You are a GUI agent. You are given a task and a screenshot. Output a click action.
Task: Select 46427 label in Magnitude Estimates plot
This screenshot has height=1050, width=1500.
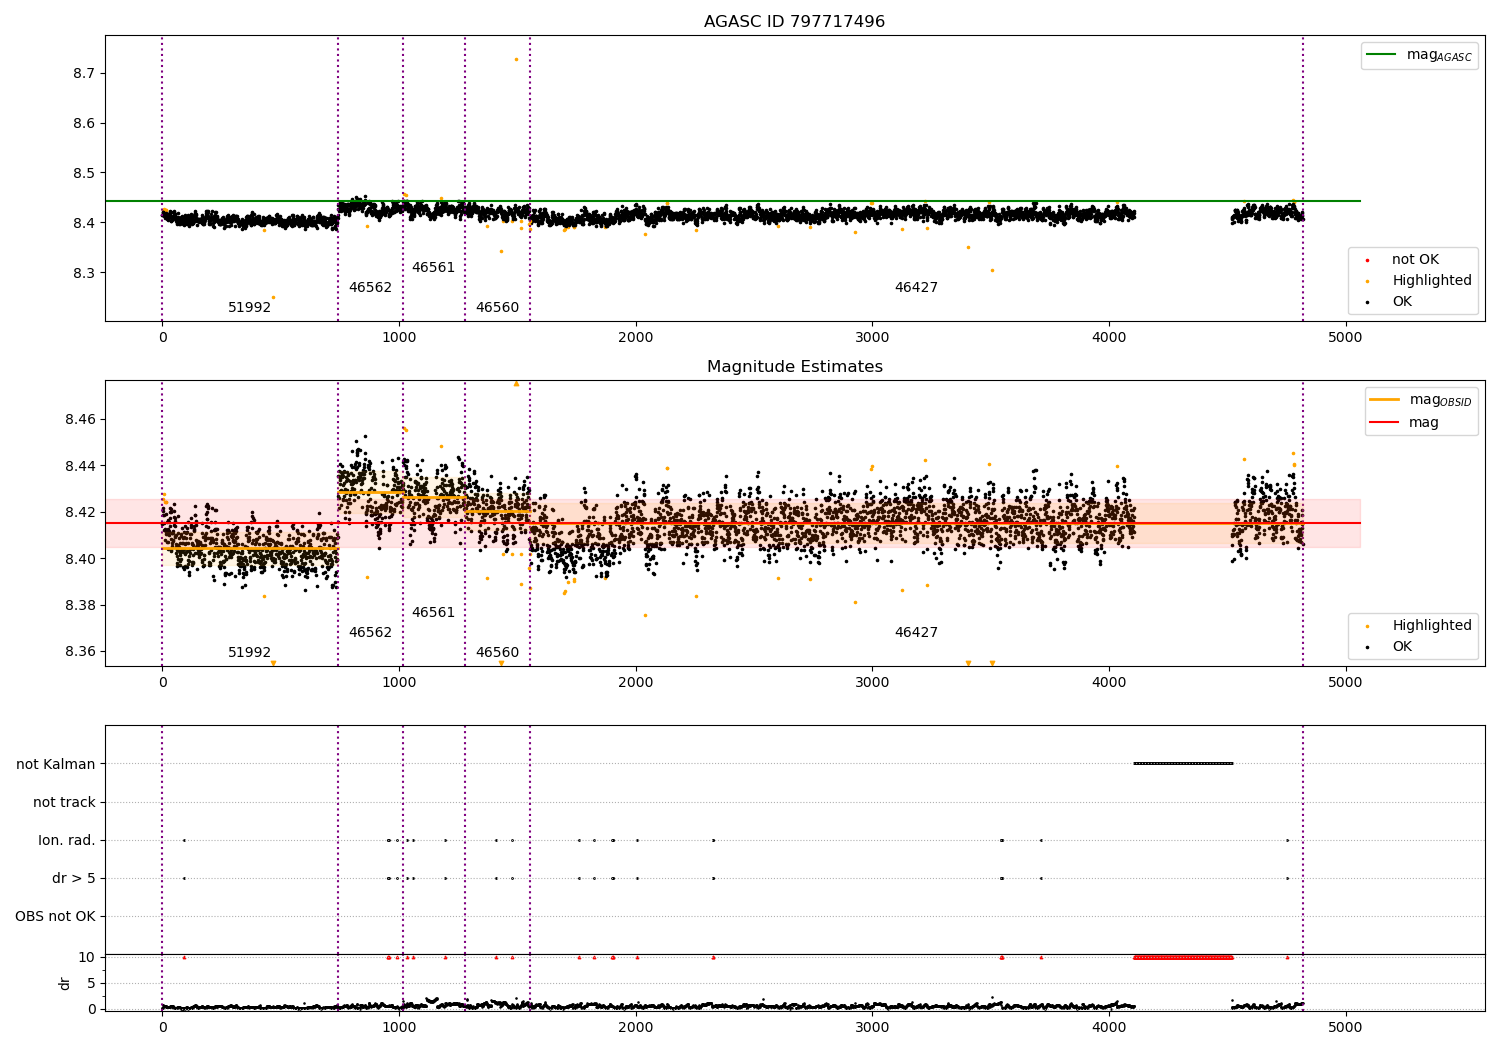click(916, 633)
